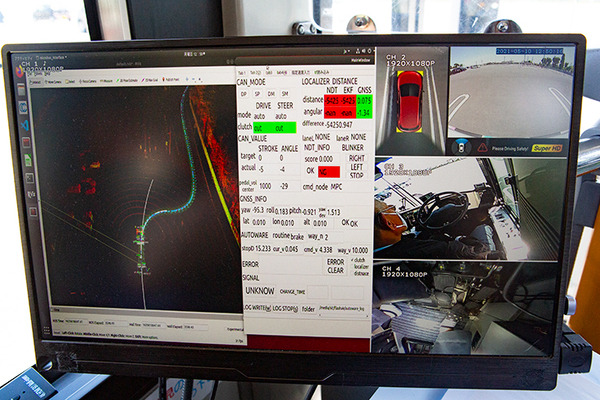Choose the Measure tool in RViz toolbar

[x=108, y=78]
